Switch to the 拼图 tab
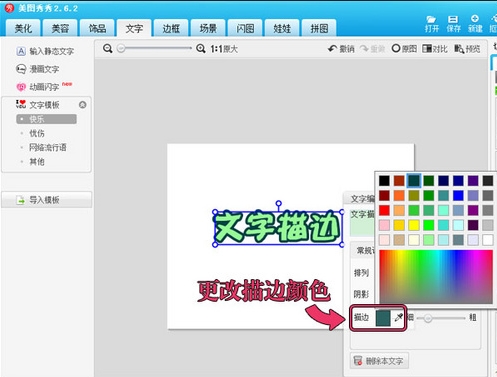497x377 pixels. coord(319,28)
